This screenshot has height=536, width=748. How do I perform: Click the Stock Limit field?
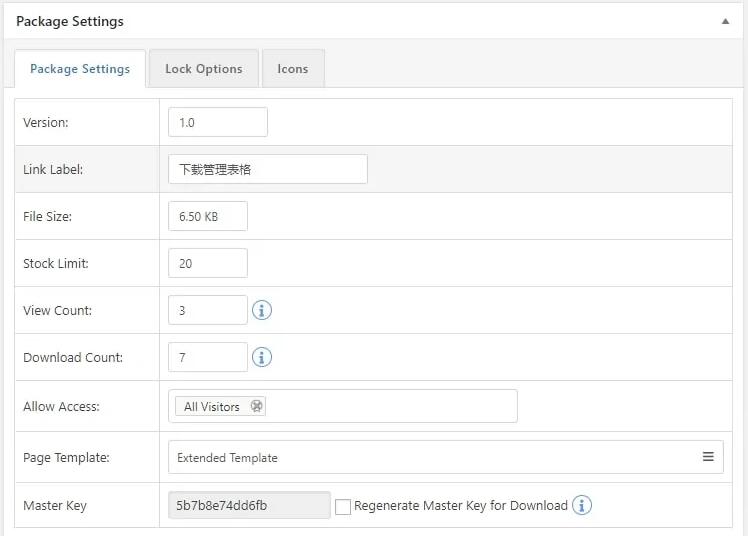click(x=208, y=263)
